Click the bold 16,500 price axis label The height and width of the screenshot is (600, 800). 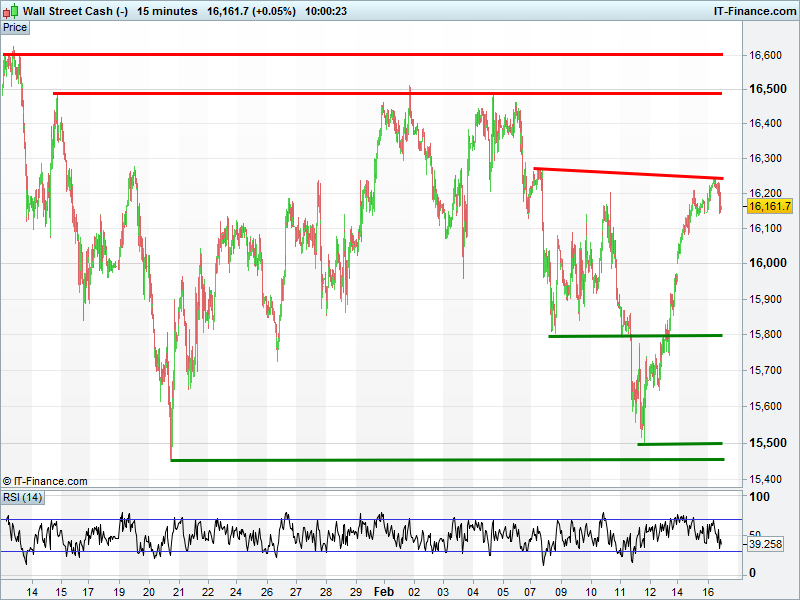pos(767,89)
